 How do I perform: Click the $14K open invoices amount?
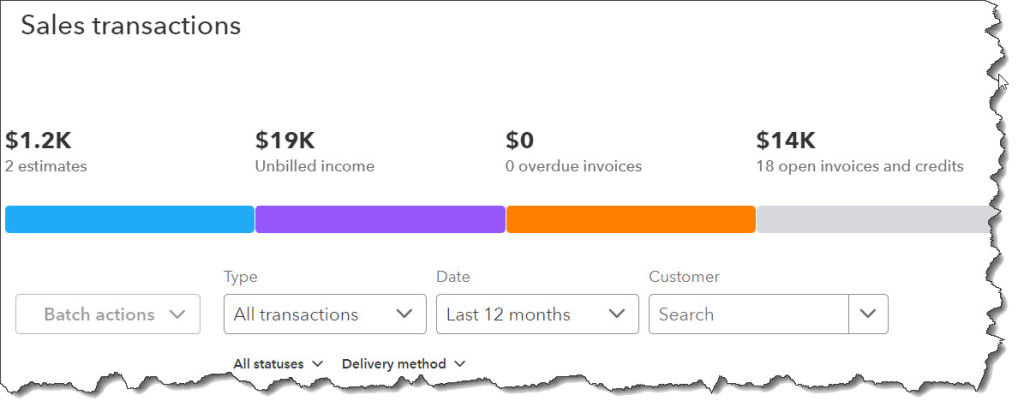(786, 140)
